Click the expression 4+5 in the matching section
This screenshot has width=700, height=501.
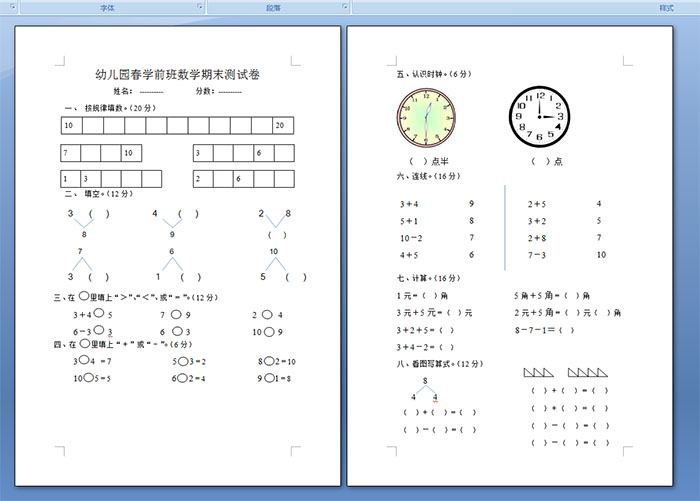[409, 255]
